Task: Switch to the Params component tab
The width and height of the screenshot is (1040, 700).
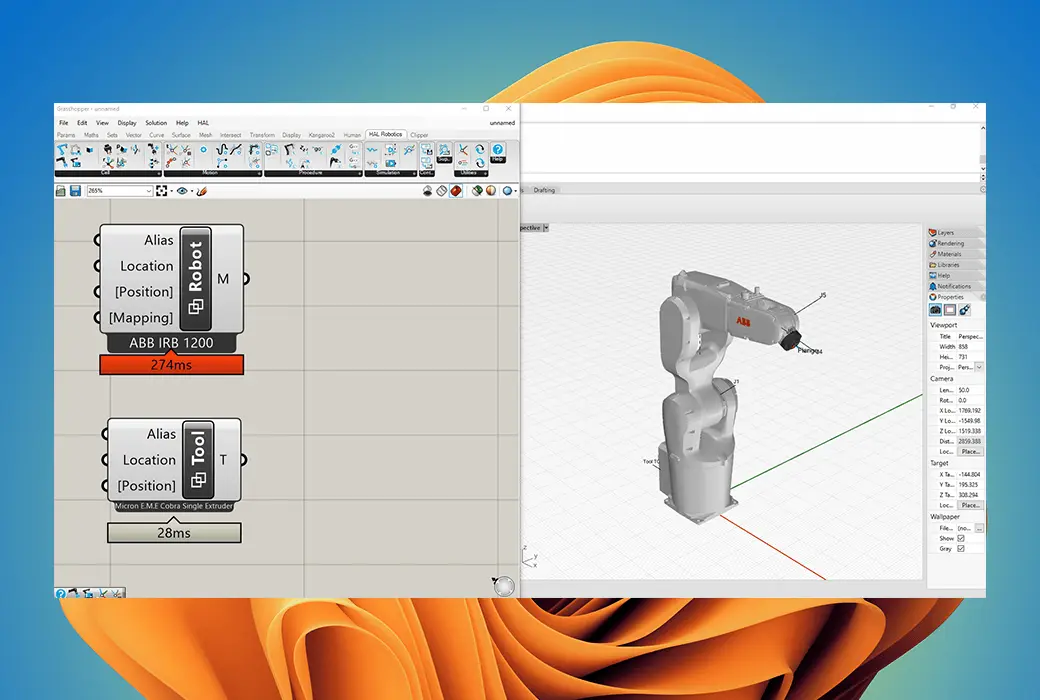Action: click(66, 135)
